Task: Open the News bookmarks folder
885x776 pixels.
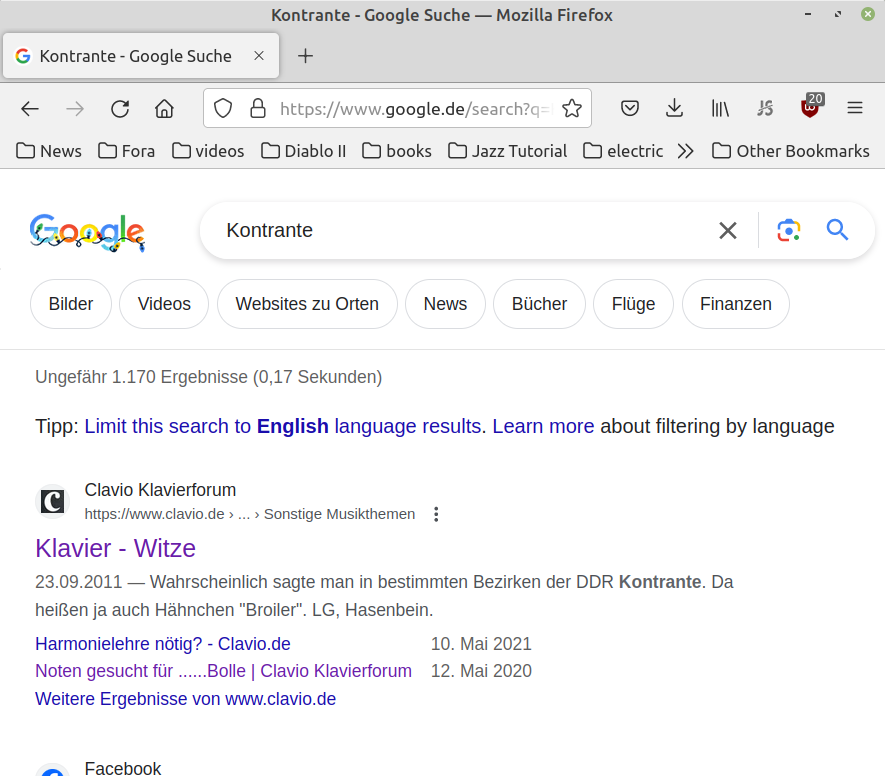Action: click(x=49, y=151)
